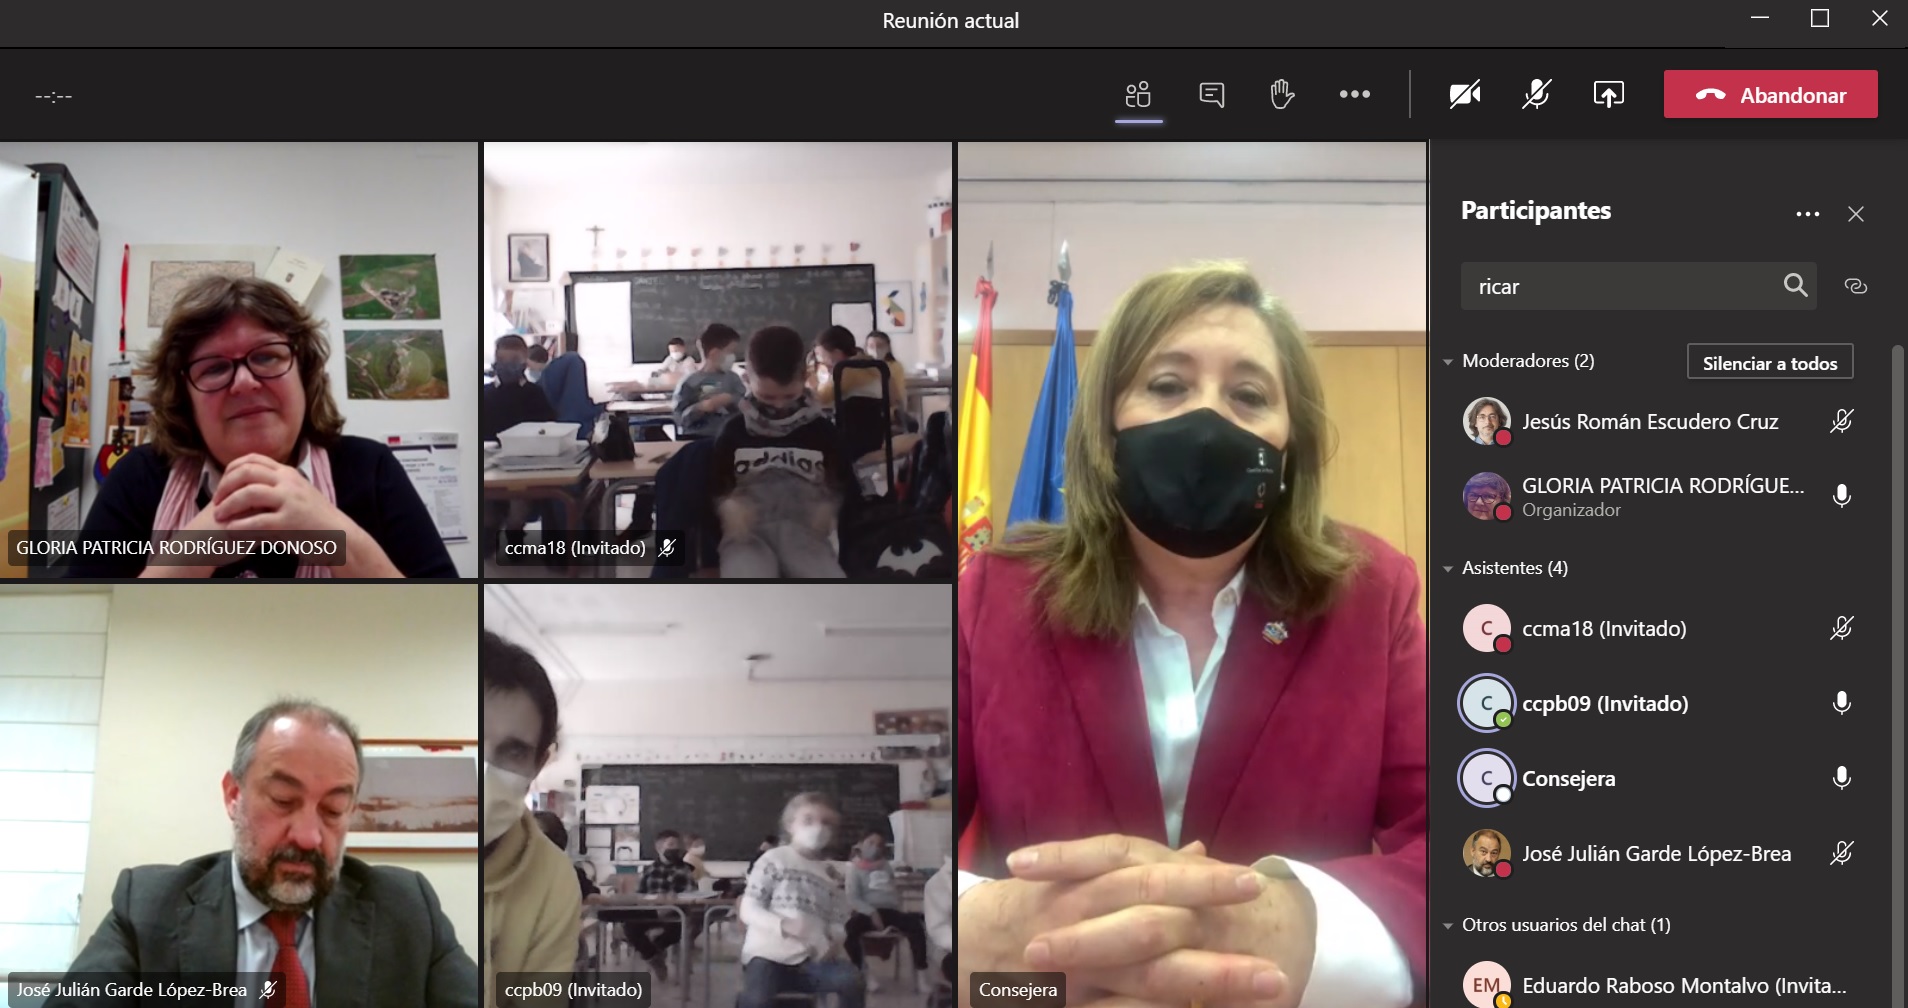Click Silenciar a todos button
This screenshot has height=1008, width=1908.
pos(1769,363)
